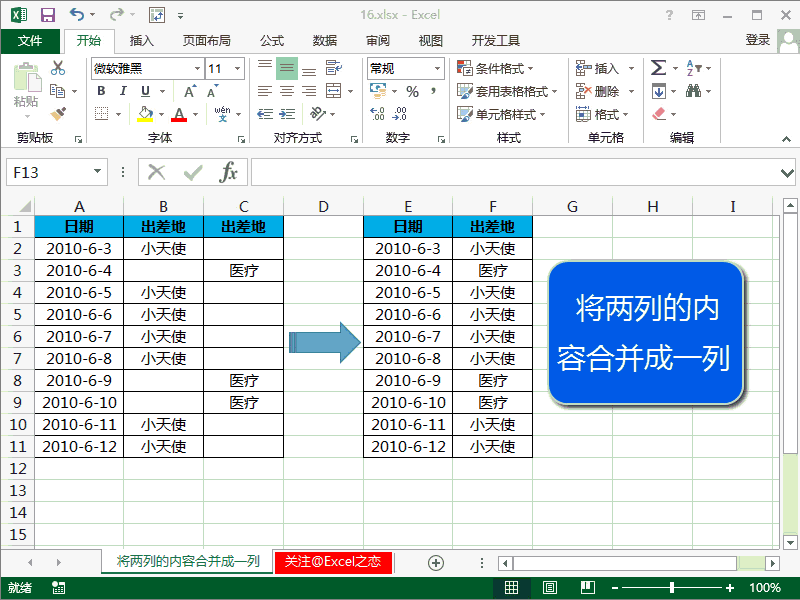Click the zoom slider handle in status bar
The width and height of the screenshot is (800, 600).
(672, 588)
